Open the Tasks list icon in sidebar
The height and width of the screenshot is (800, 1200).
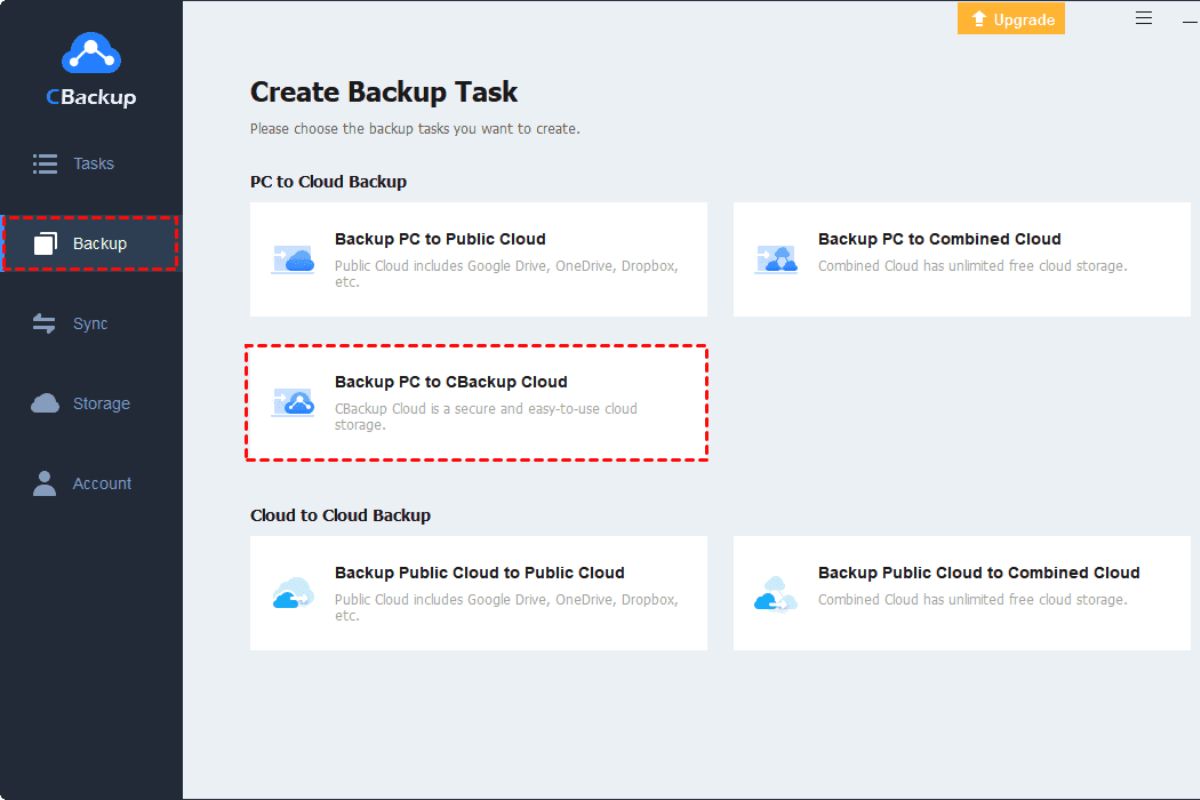pos(45,164)
